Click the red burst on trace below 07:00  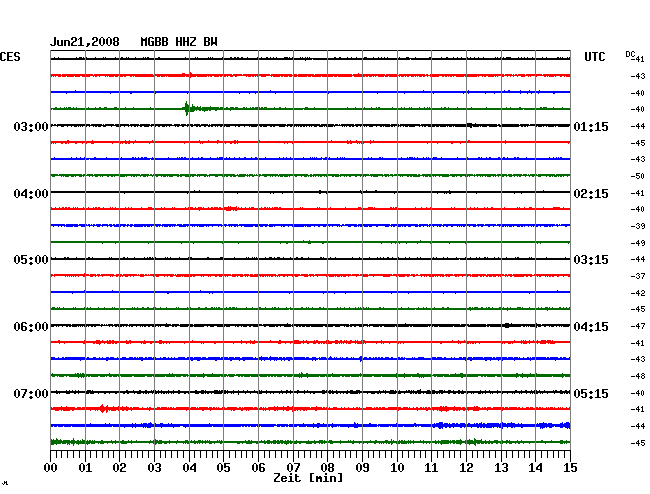click(x=104, y=409)
